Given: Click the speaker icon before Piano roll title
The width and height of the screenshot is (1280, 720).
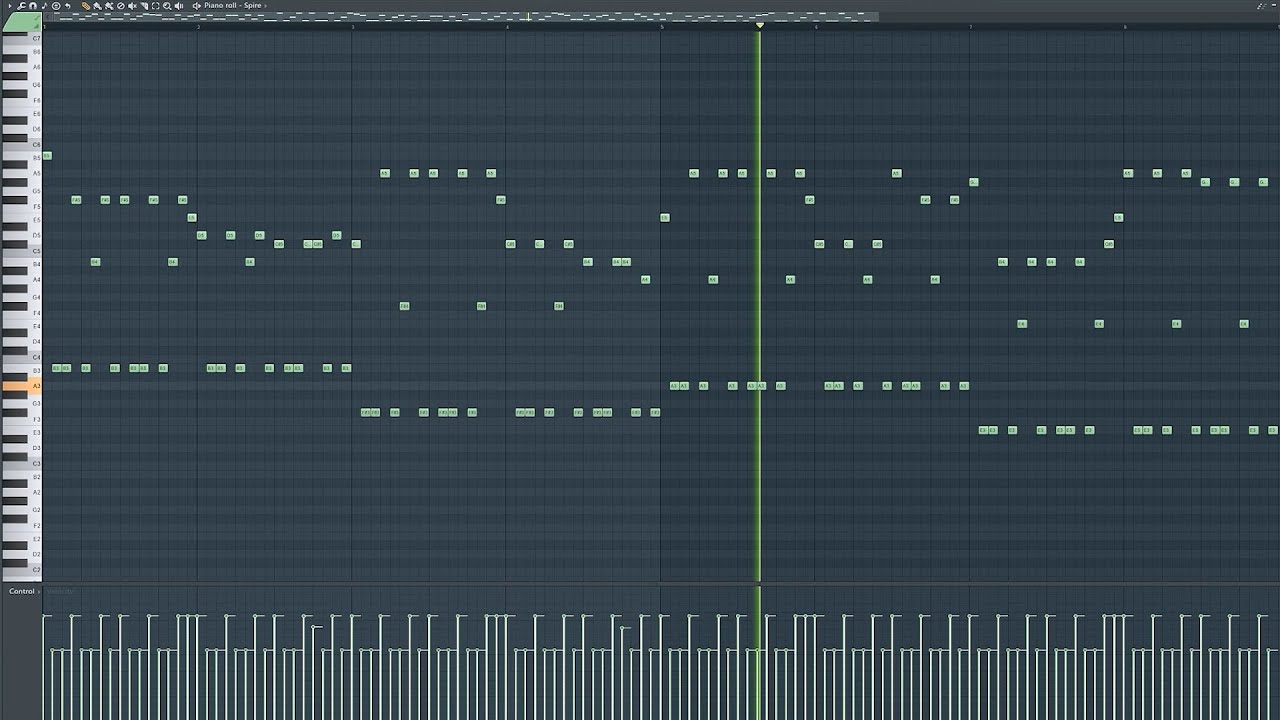Looking at the screenshot, I should [x=197, y=6].
